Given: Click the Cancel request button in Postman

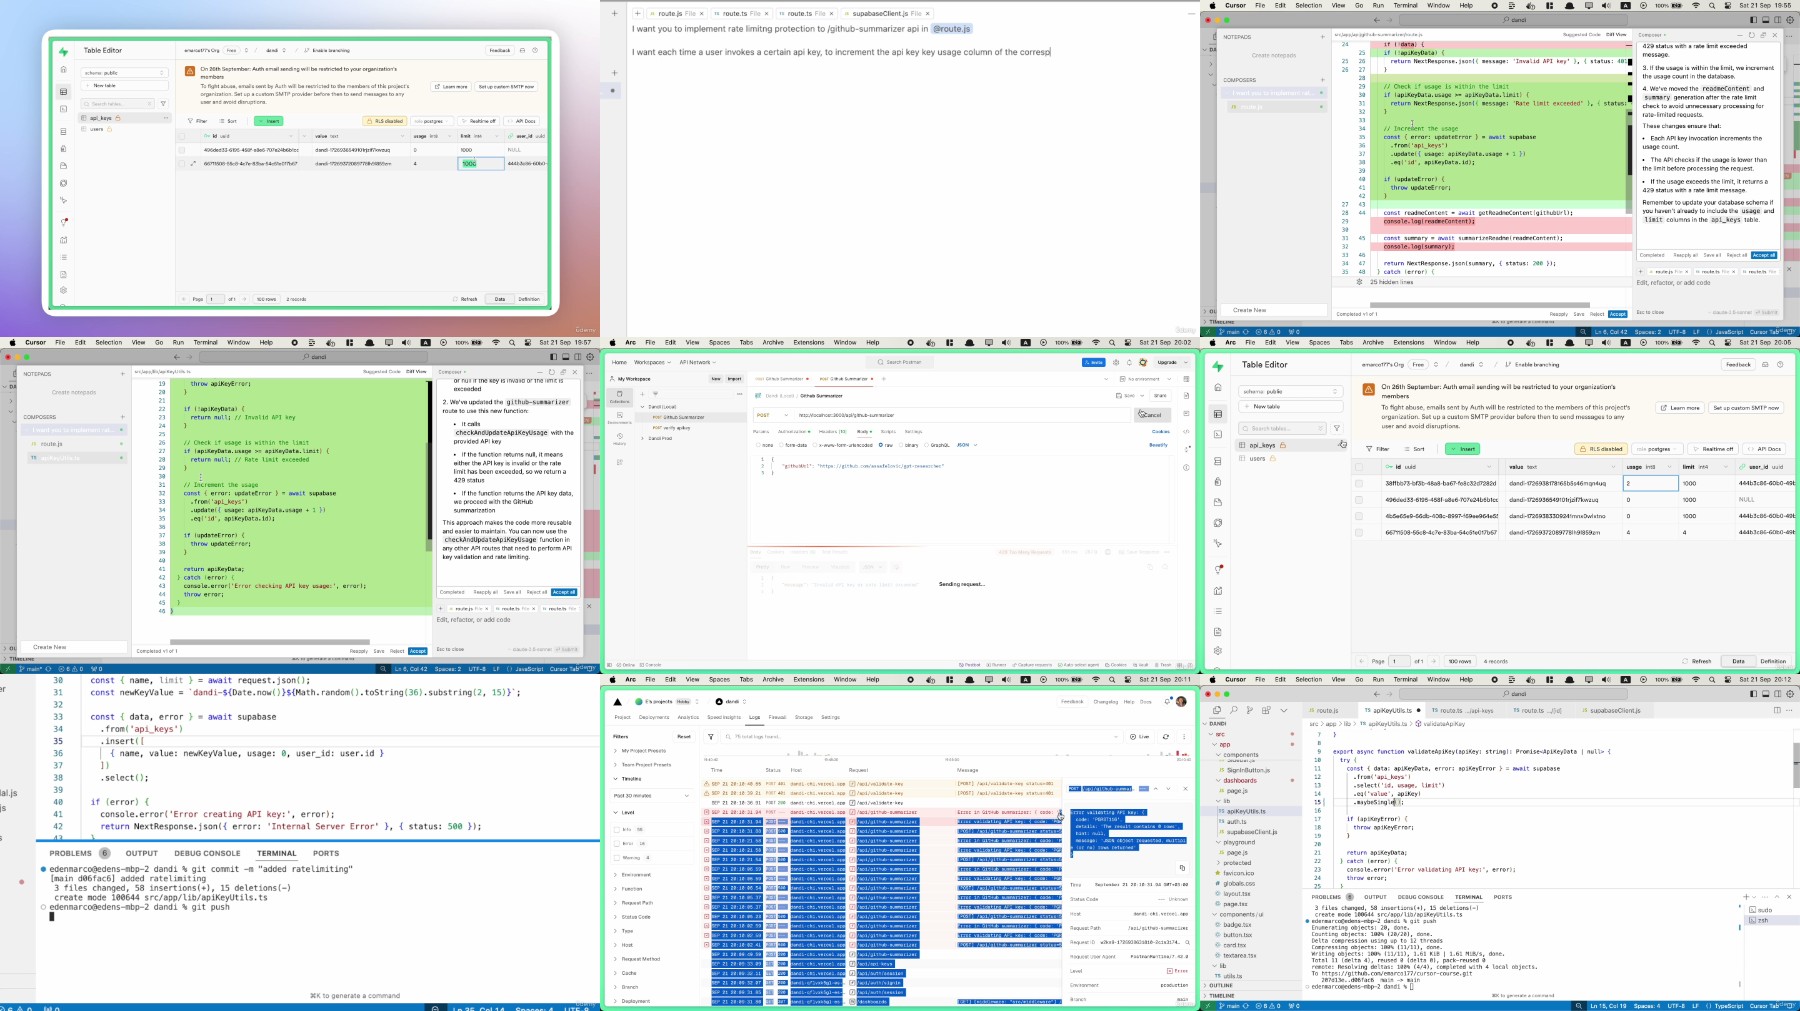Looking at the screenshot, I should (1152, 415).
